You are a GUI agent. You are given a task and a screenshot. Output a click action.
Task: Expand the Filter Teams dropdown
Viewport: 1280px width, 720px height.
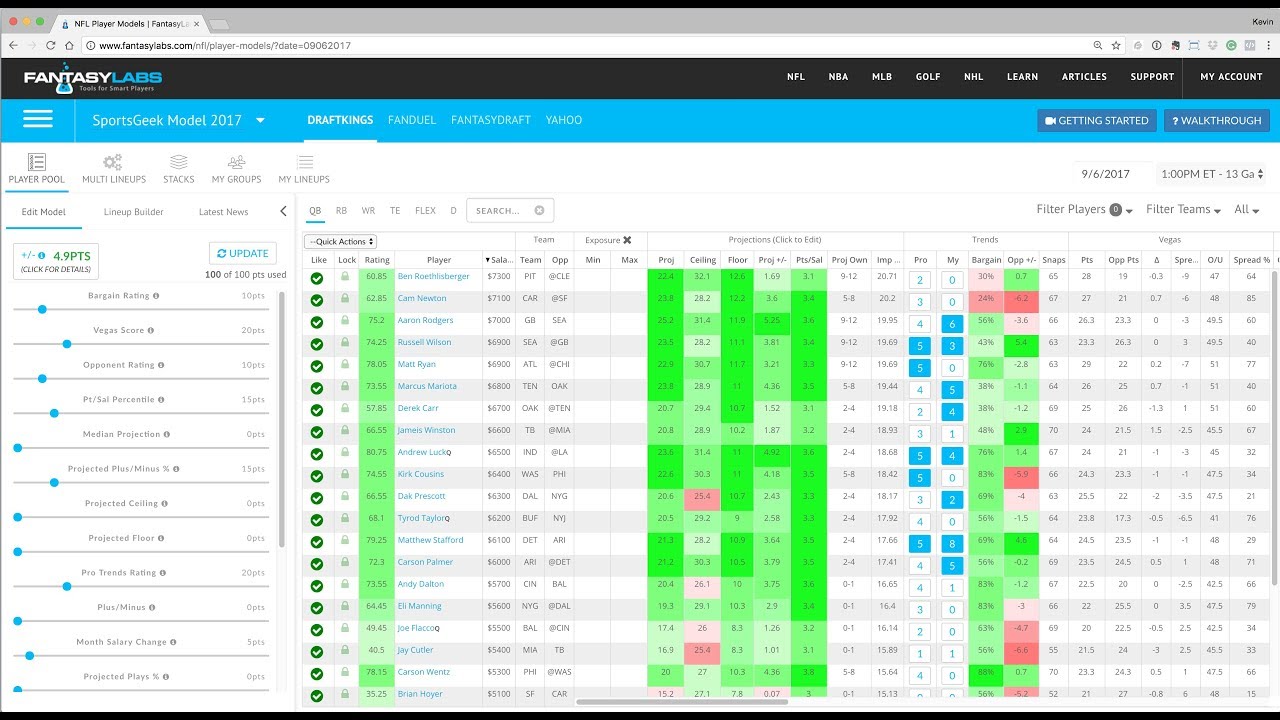[1184, 210]
